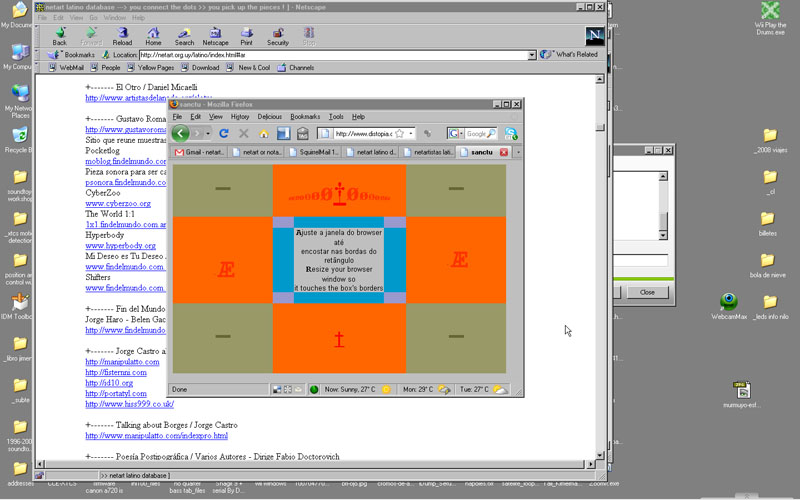Image resolution: width=800 pixels, height=500 pixels.
Task: Reload the page in Firefox
Action: click(x=224, y=133)
